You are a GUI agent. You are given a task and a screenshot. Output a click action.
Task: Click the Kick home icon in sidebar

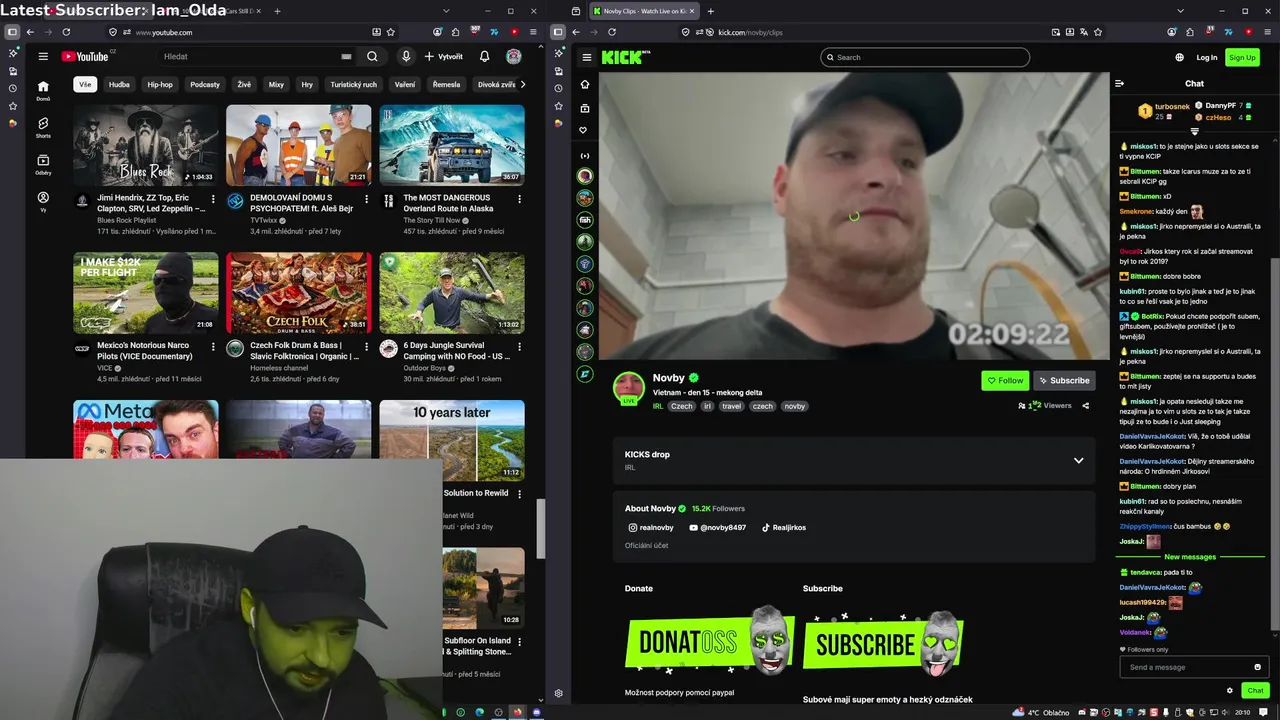[x=585, y=85]
